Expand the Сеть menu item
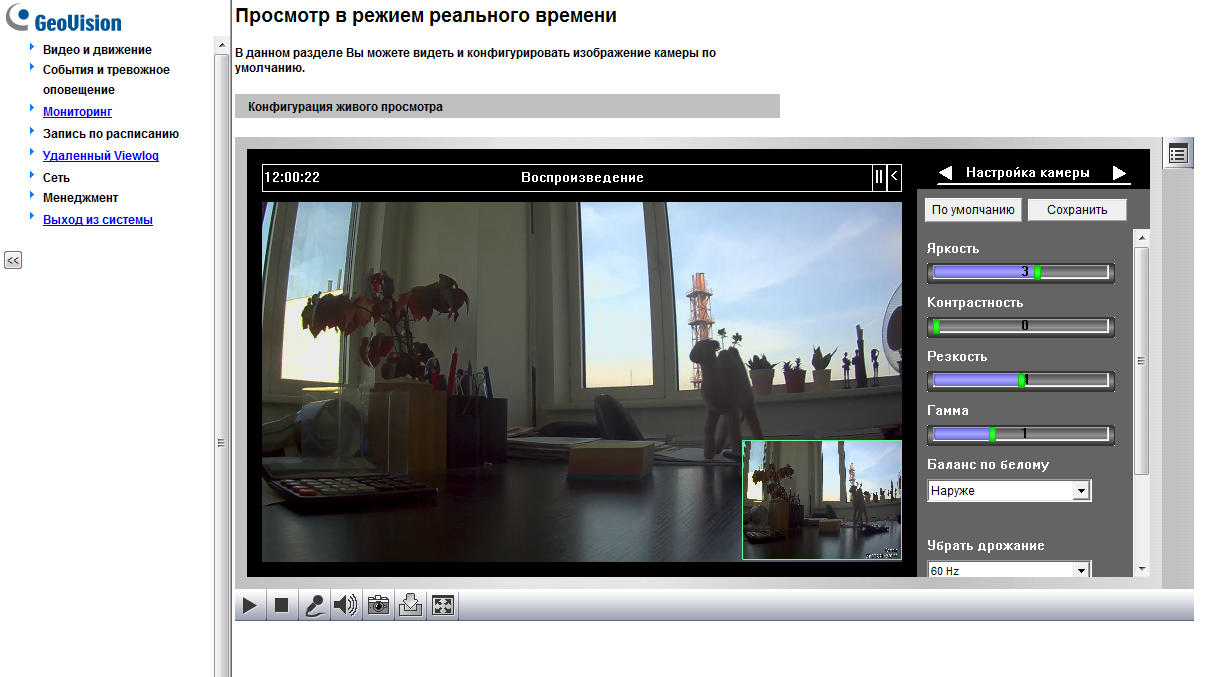Screen dimensions: 1232x677 (56, 177)
